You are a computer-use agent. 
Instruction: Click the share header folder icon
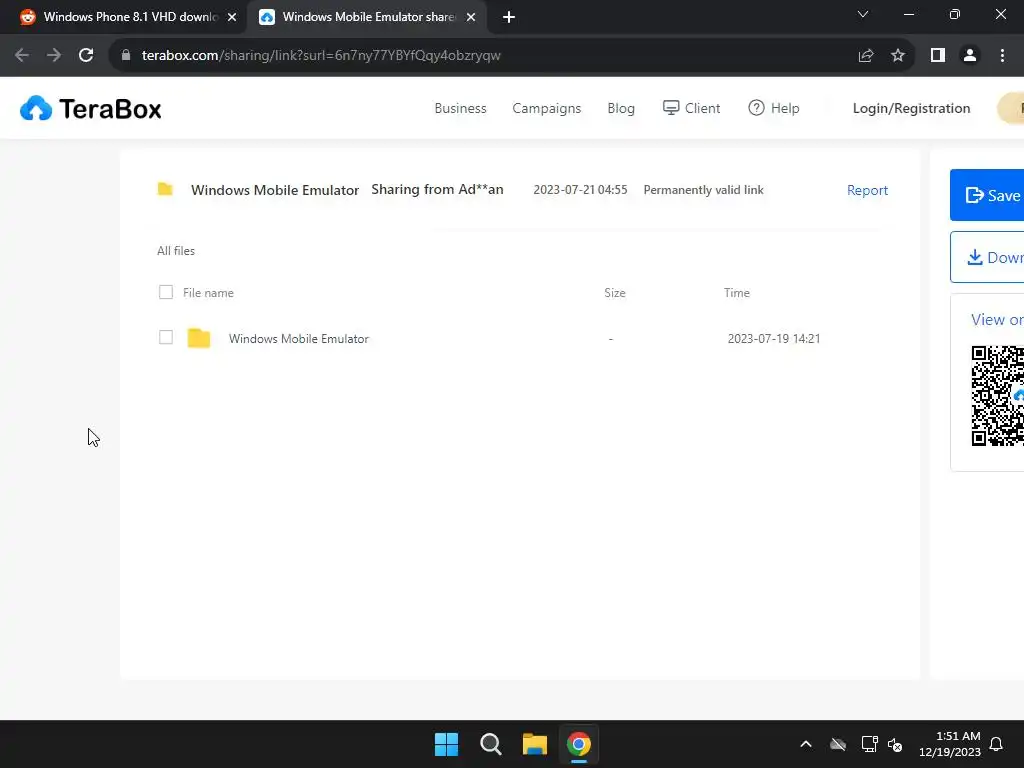(165, 189)
